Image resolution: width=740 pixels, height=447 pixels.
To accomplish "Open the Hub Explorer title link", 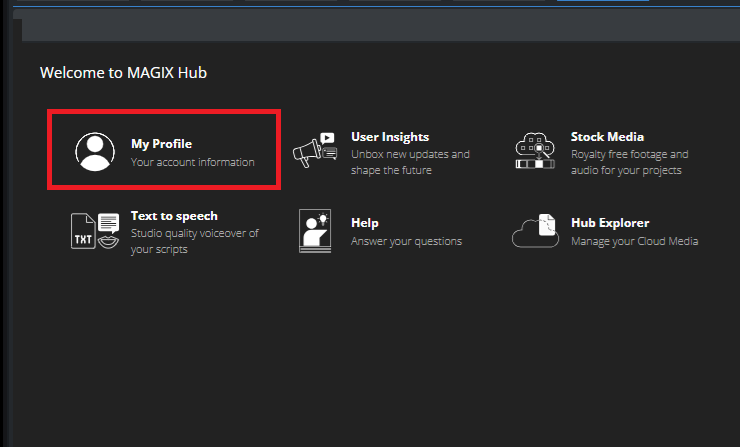I will pyautogui.click(x=610, y=223).
